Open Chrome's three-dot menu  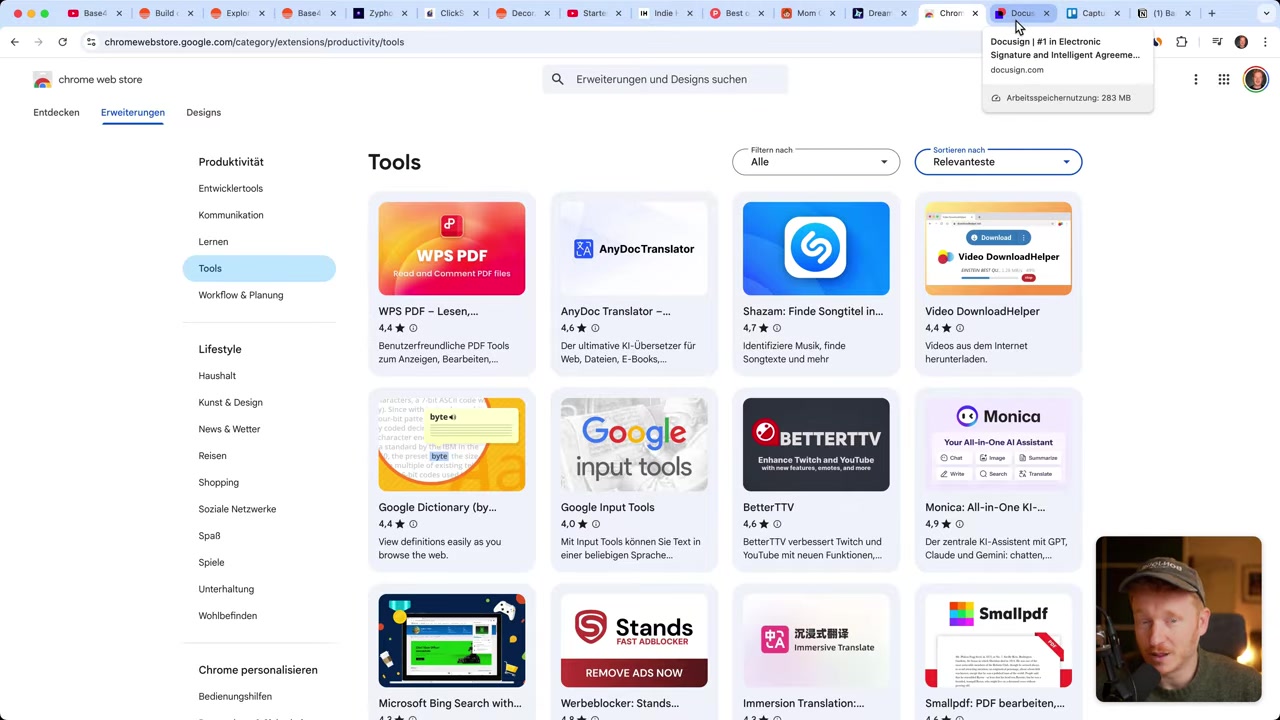click(x=1265, y=42)
